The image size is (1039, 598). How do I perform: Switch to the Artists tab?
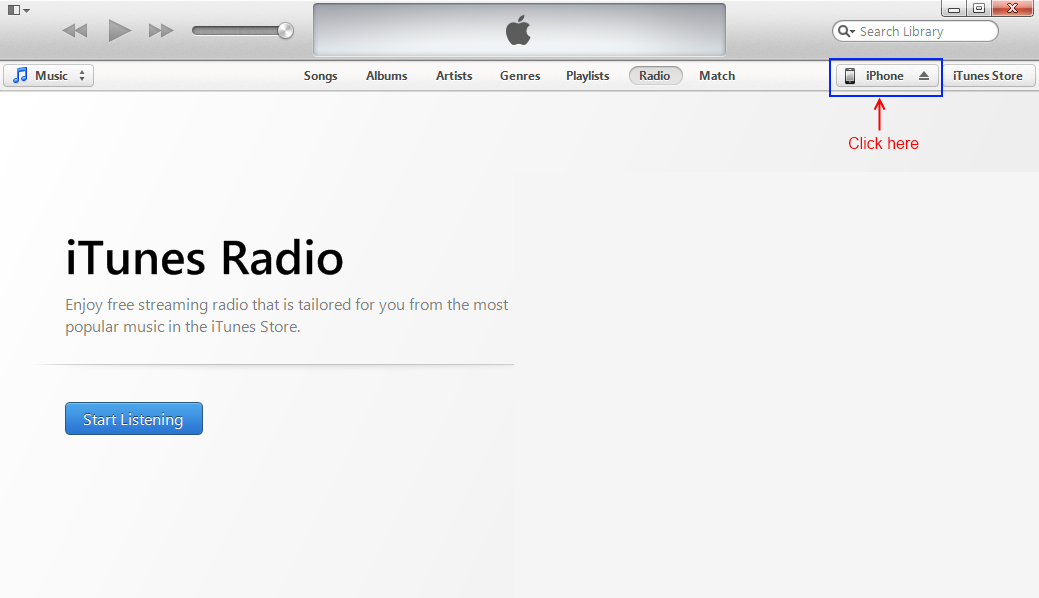click(454, 76)
